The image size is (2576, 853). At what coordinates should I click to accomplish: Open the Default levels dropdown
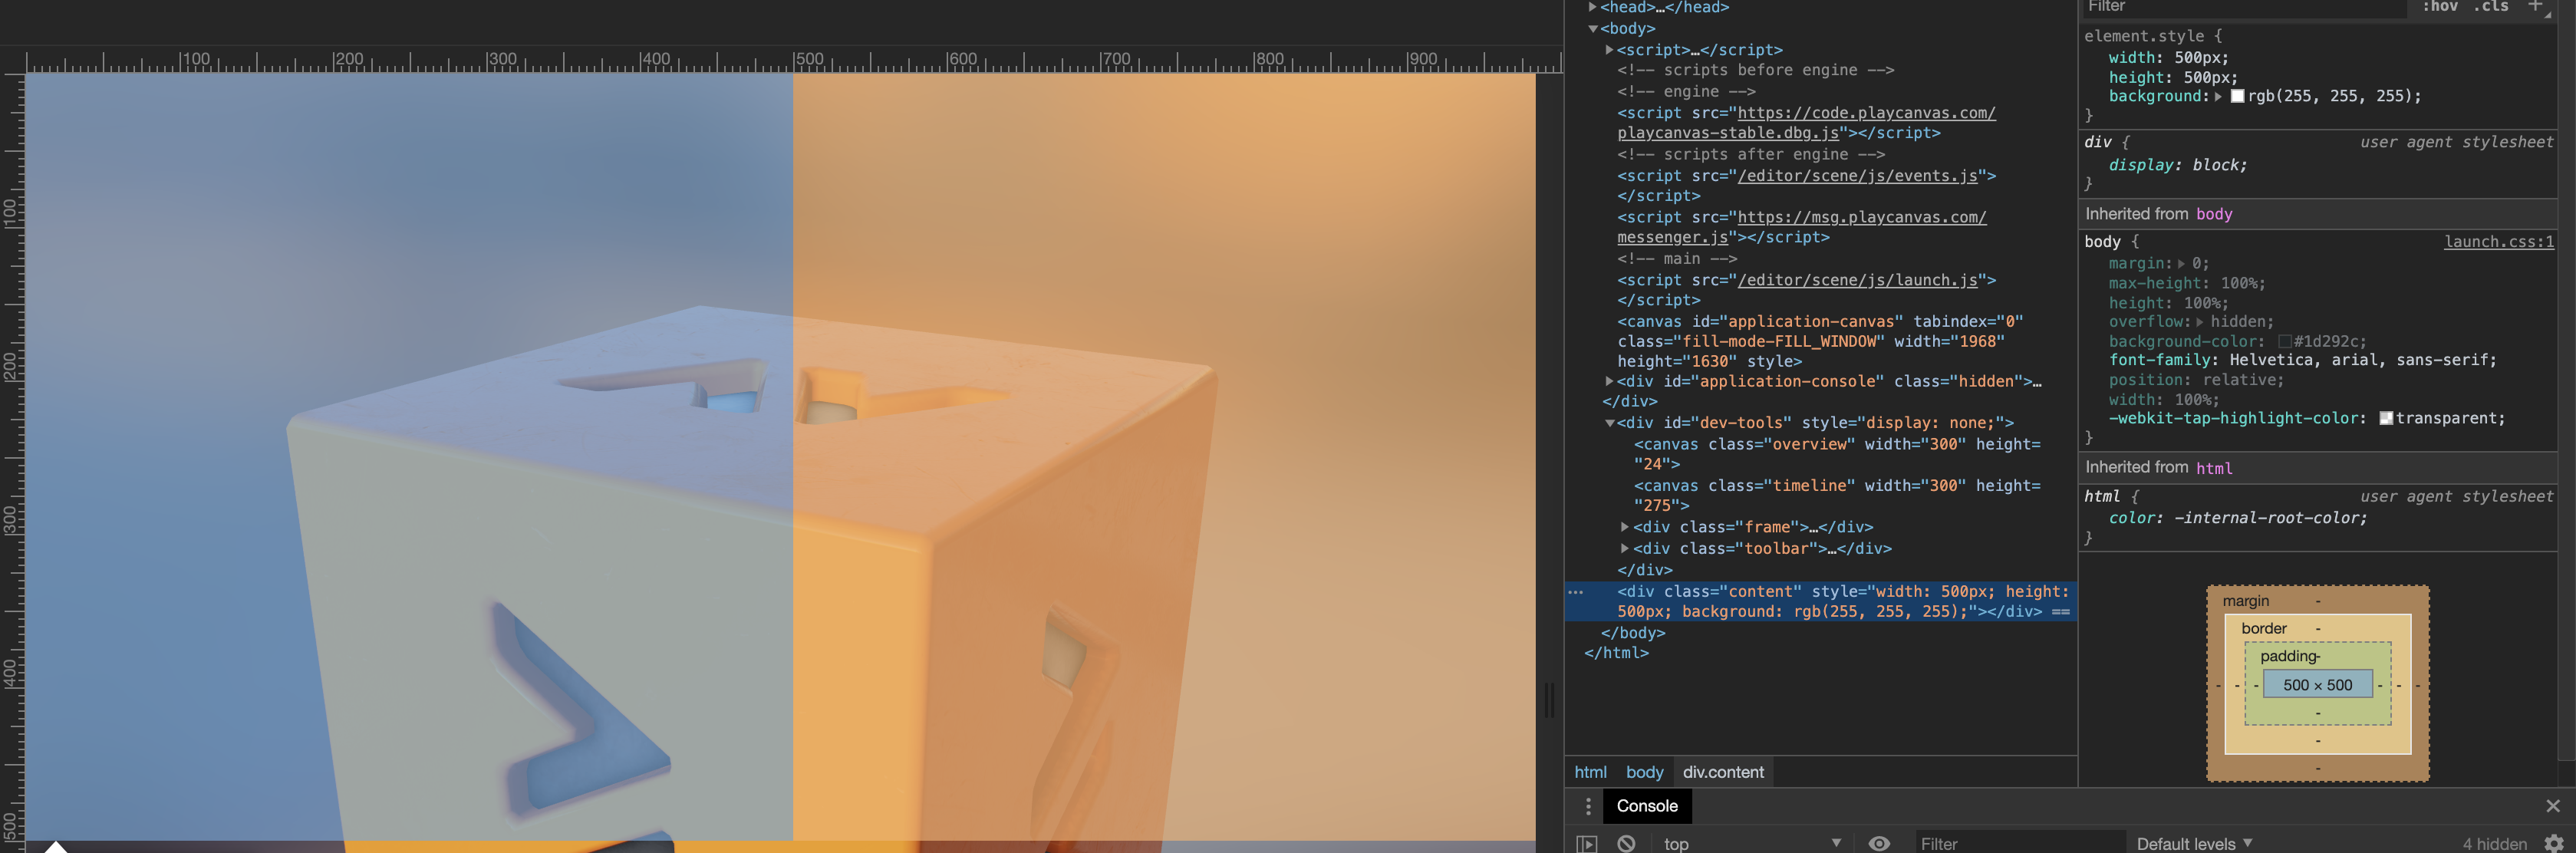coord(2194,843)
